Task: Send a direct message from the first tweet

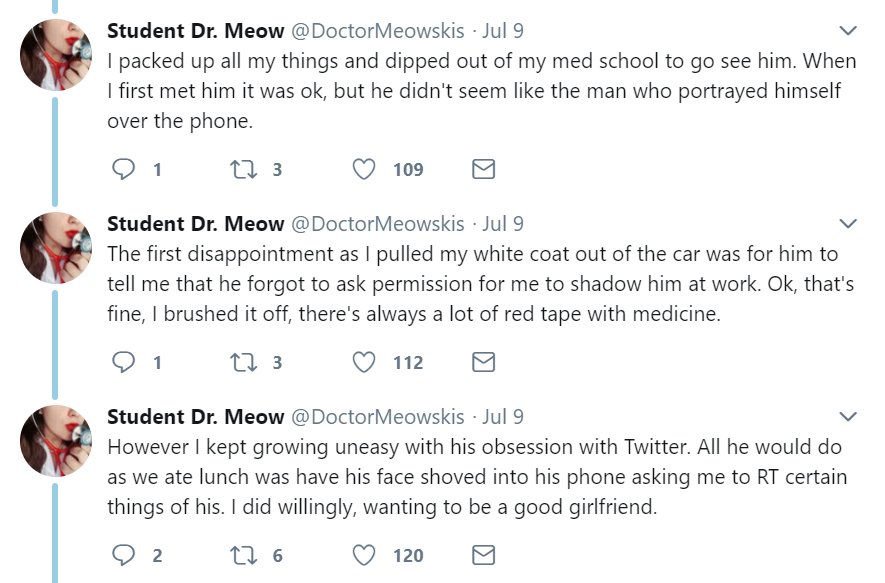Action: (482, 169)
